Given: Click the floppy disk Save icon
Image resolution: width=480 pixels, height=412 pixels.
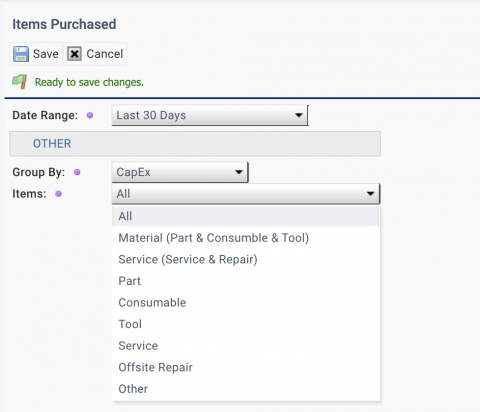Looking at the screenshot, I should click(x=21, y=54).
